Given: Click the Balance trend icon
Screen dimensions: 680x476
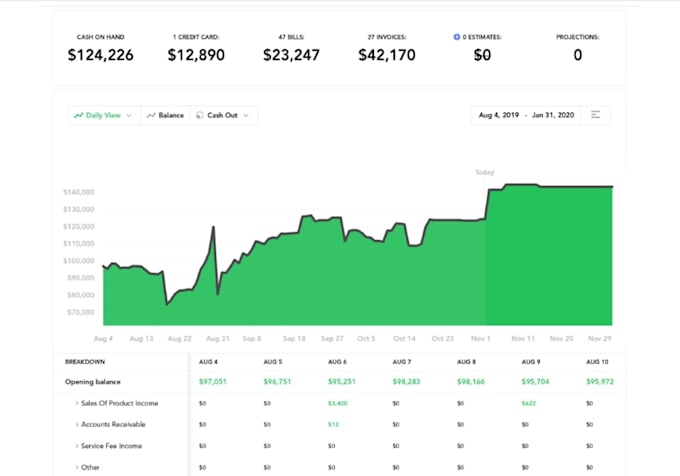Looking at the screenshot, I should (151, 115).
